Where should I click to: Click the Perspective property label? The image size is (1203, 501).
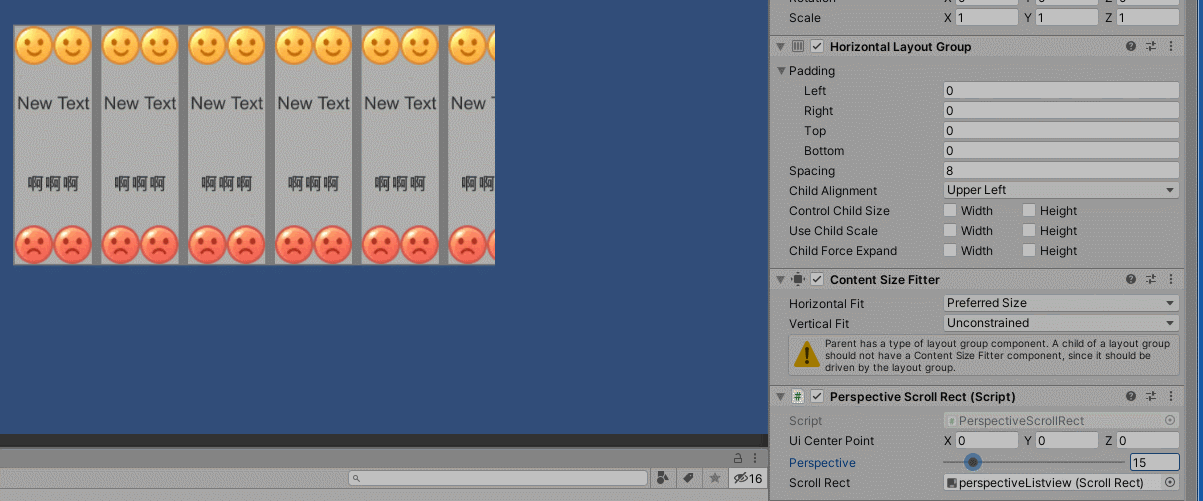[822, 463]
